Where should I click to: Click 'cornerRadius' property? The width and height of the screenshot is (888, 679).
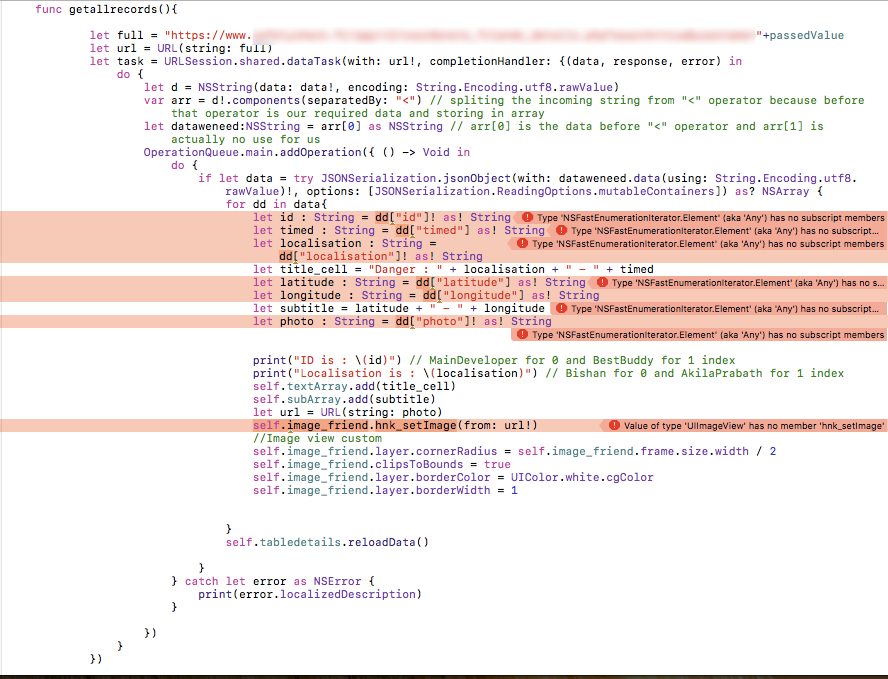coord(456,452)
